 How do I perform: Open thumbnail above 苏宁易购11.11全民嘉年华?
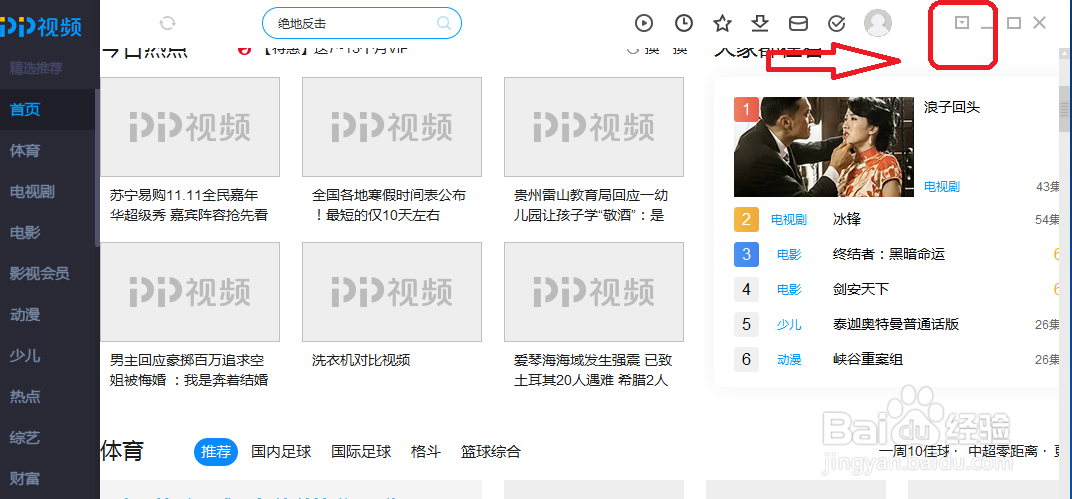pos(190,127)
